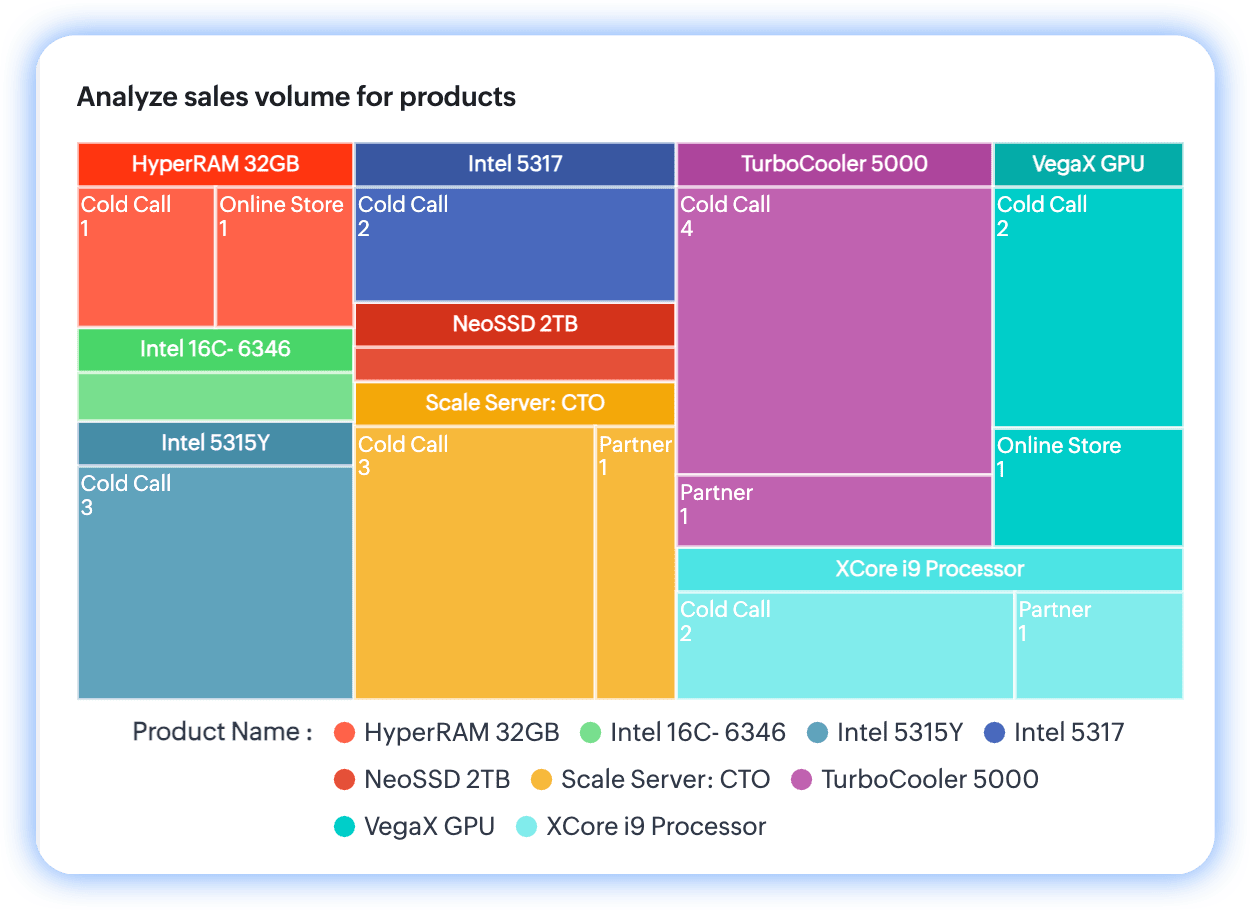
Task: Click VegaX GPU Online Store 1 tile
Action: click(x=1088, y=487)
